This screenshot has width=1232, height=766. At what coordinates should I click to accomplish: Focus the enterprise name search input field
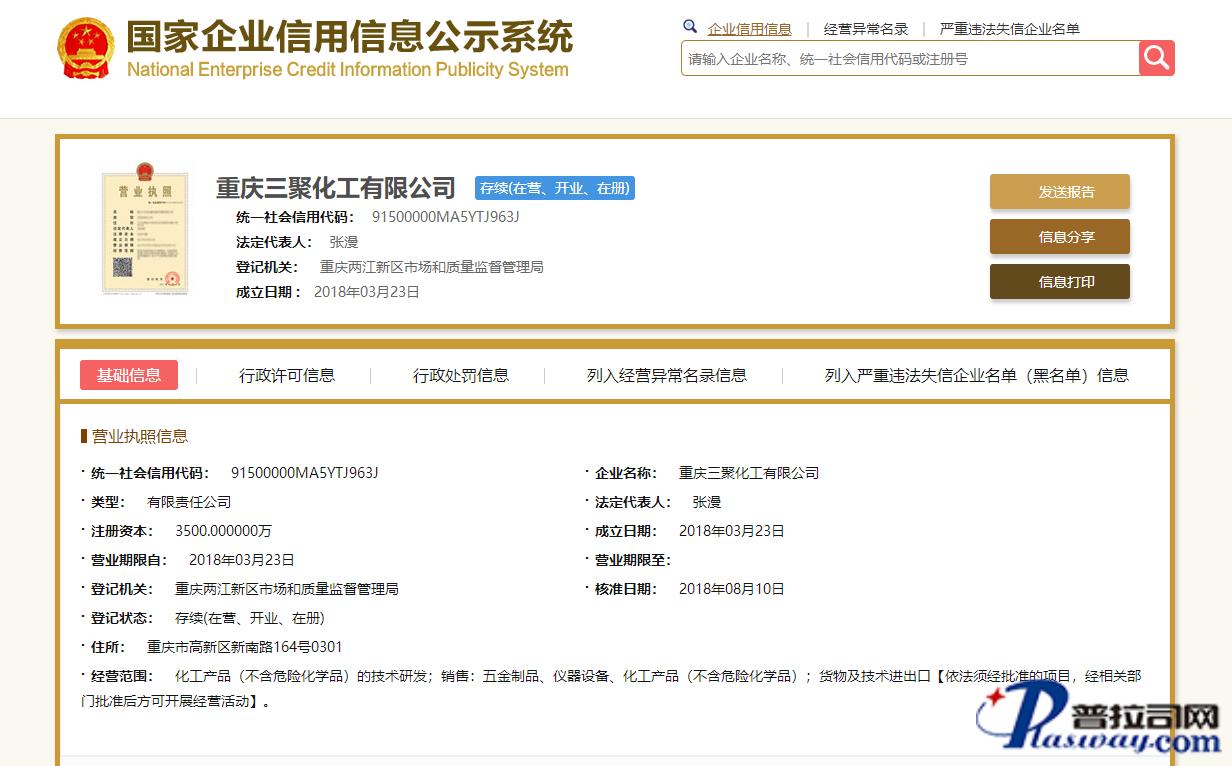click(910, 59)
